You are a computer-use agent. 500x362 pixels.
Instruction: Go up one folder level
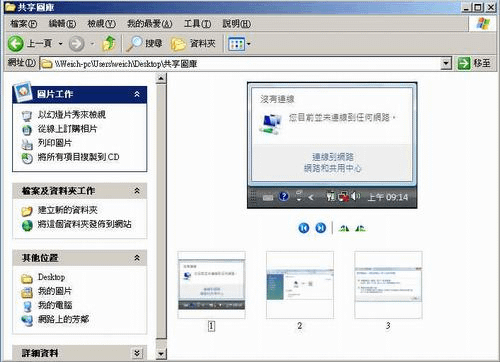(109, 44)
